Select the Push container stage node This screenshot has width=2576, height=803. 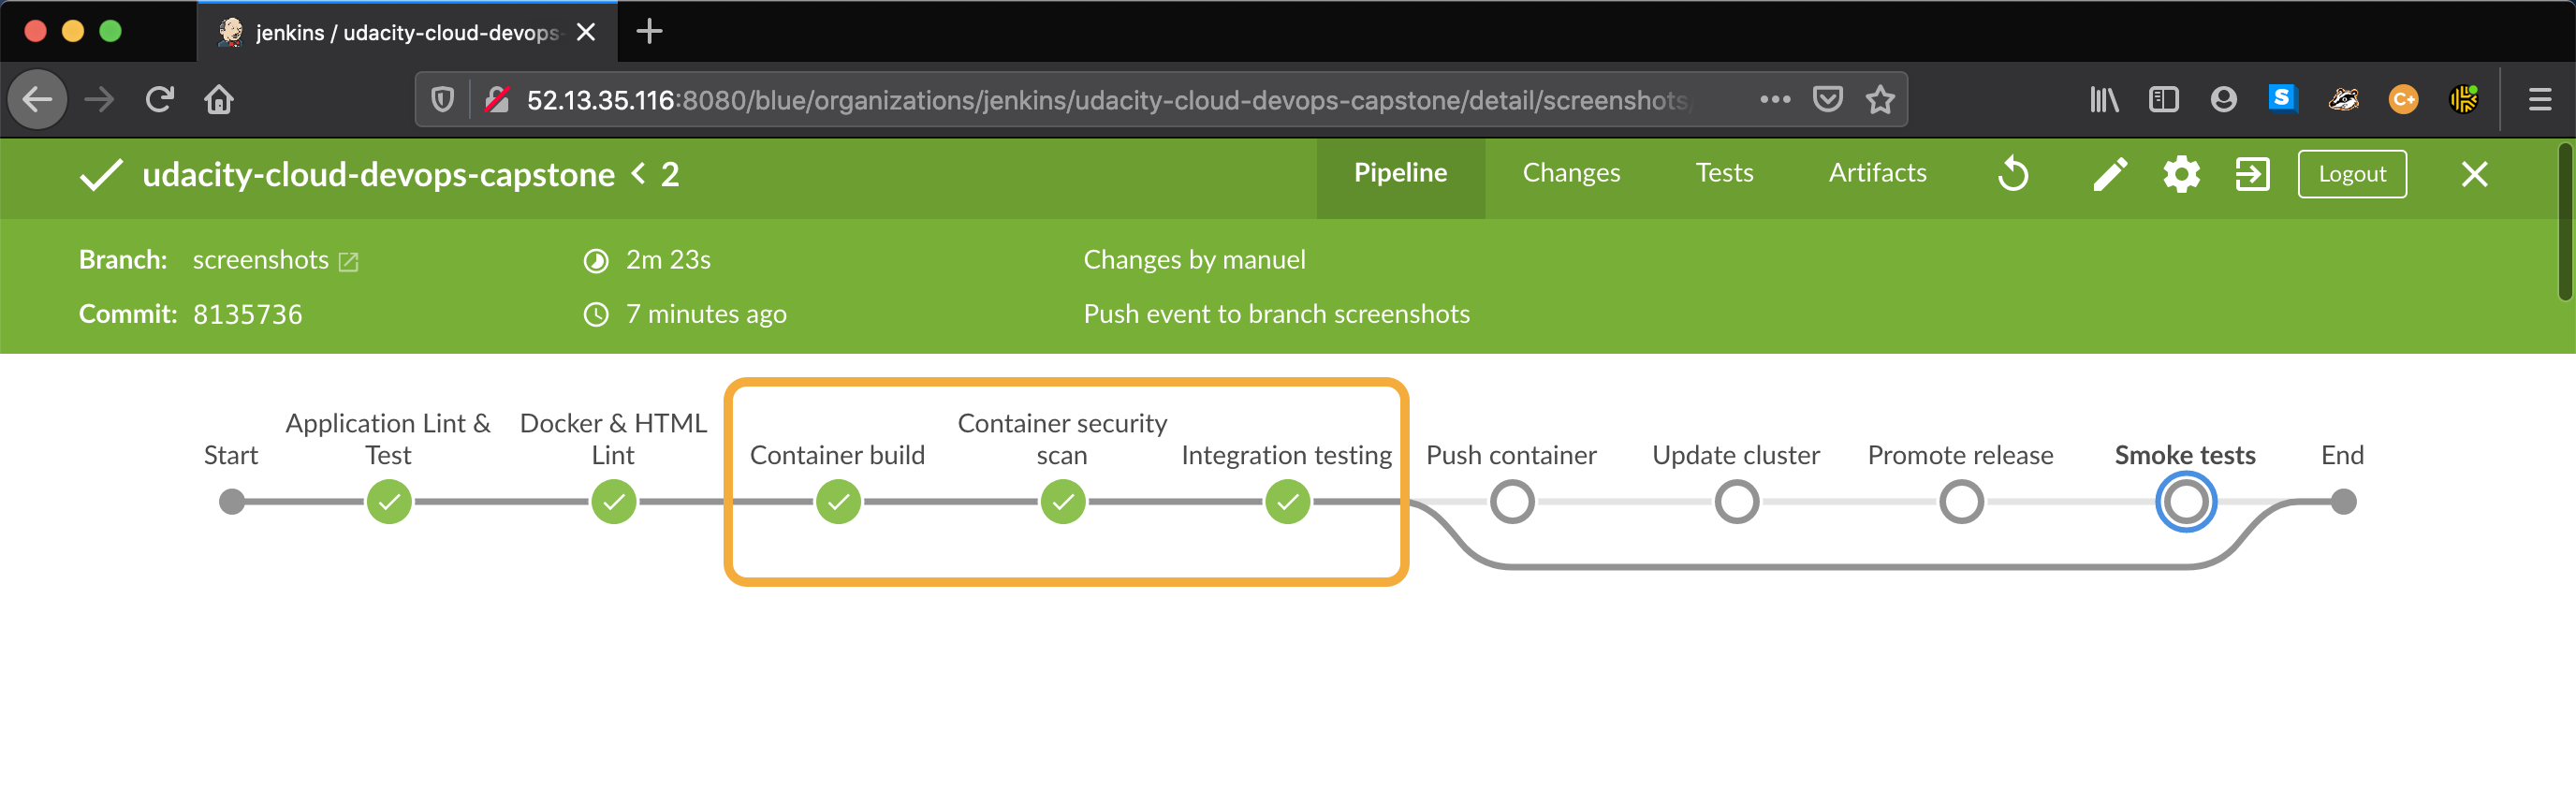pos(1512,502)
